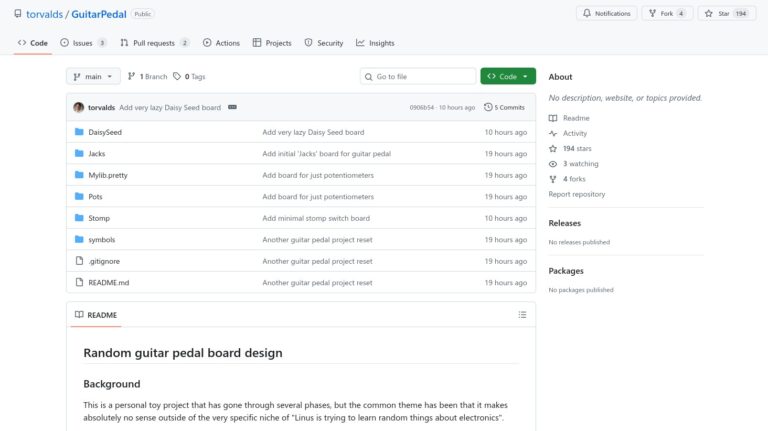The width and height of the screenshot is (768, 431).
Task: Click the Pots folder icon
Action: (x=79, y=196)
